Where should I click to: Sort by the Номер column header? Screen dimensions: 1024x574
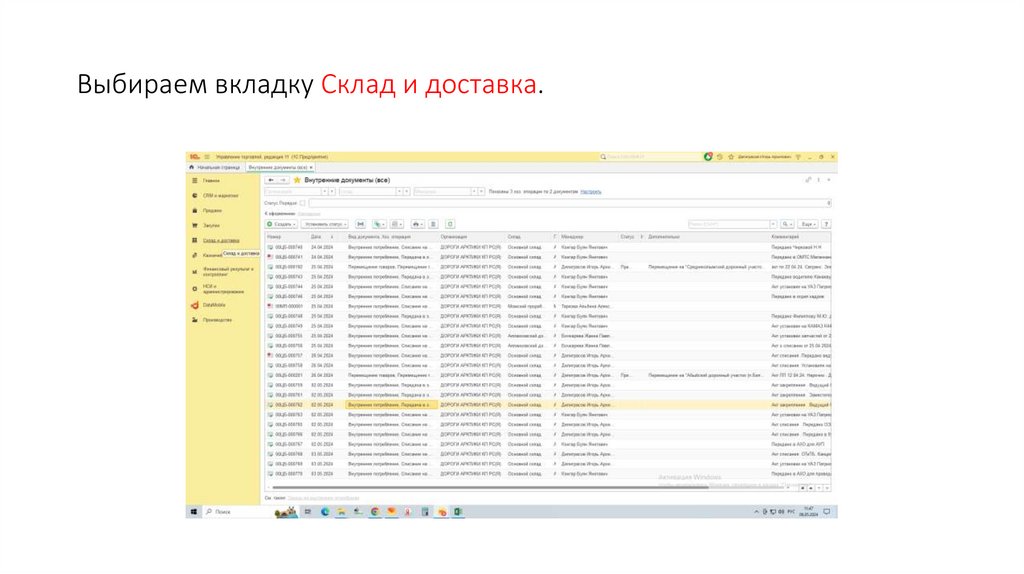[274, 236]
